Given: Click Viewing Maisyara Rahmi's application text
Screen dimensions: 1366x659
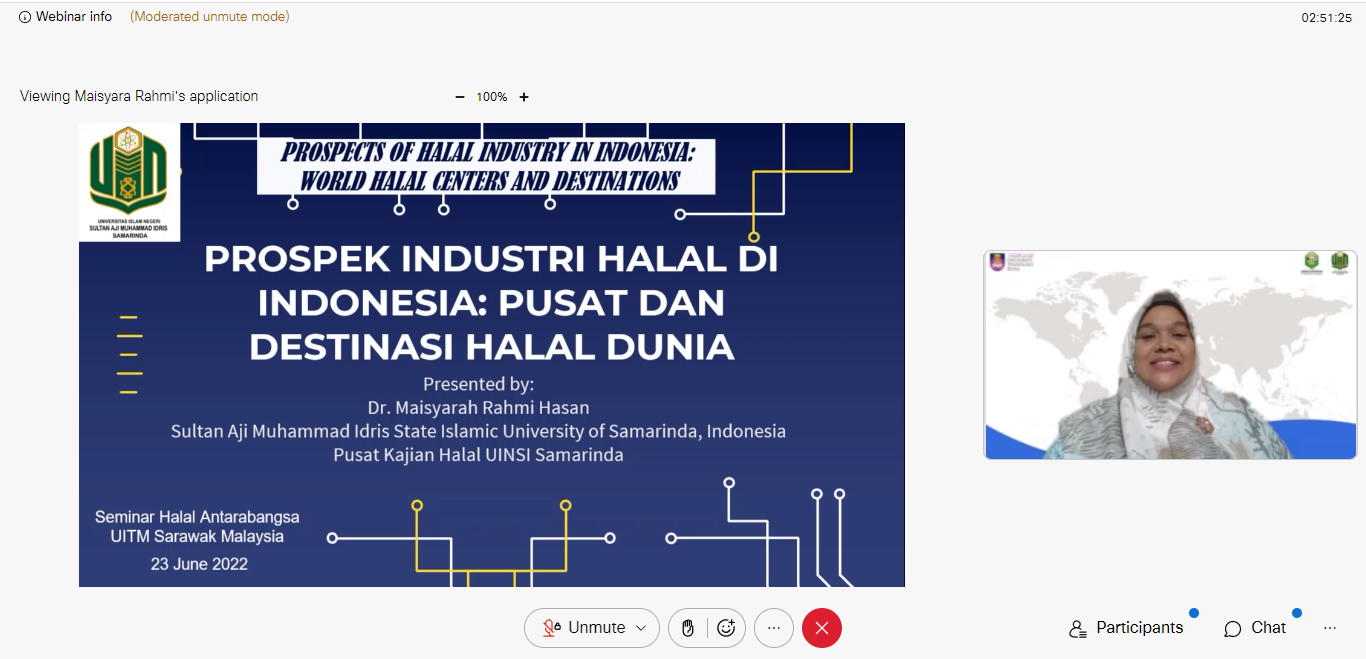Looking at the screenshot, I should tap(139, 96).
